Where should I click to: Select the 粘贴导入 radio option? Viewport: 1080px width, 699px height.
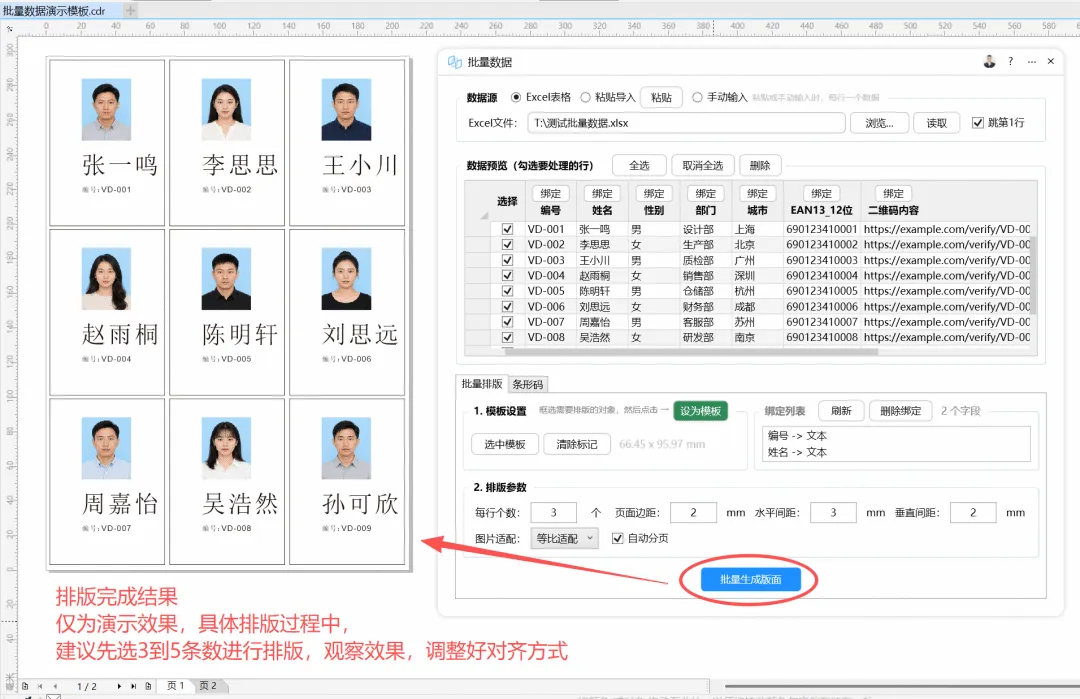point(585,97)
